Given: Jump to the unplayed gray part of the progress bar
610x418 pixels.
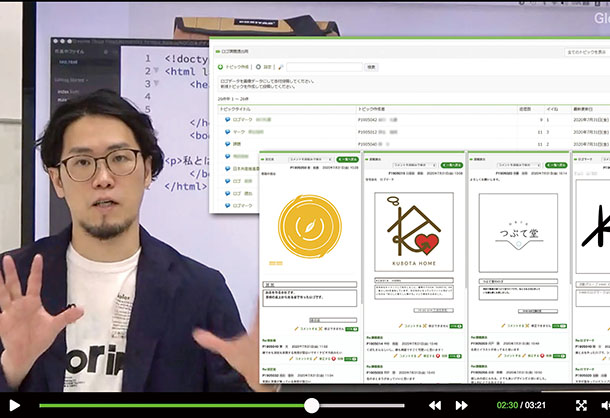Looking at the screenshot, I should [x=362, y=406].
